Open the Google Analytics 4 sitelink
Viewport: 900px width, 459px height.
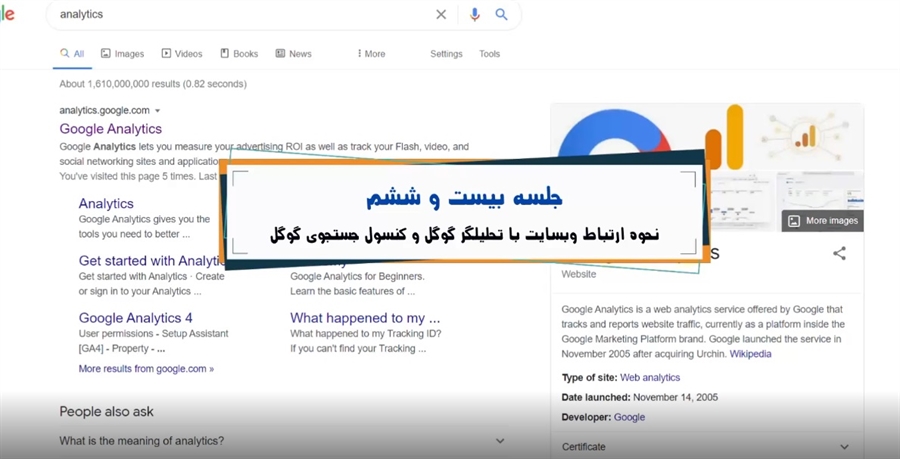(135, 318)
